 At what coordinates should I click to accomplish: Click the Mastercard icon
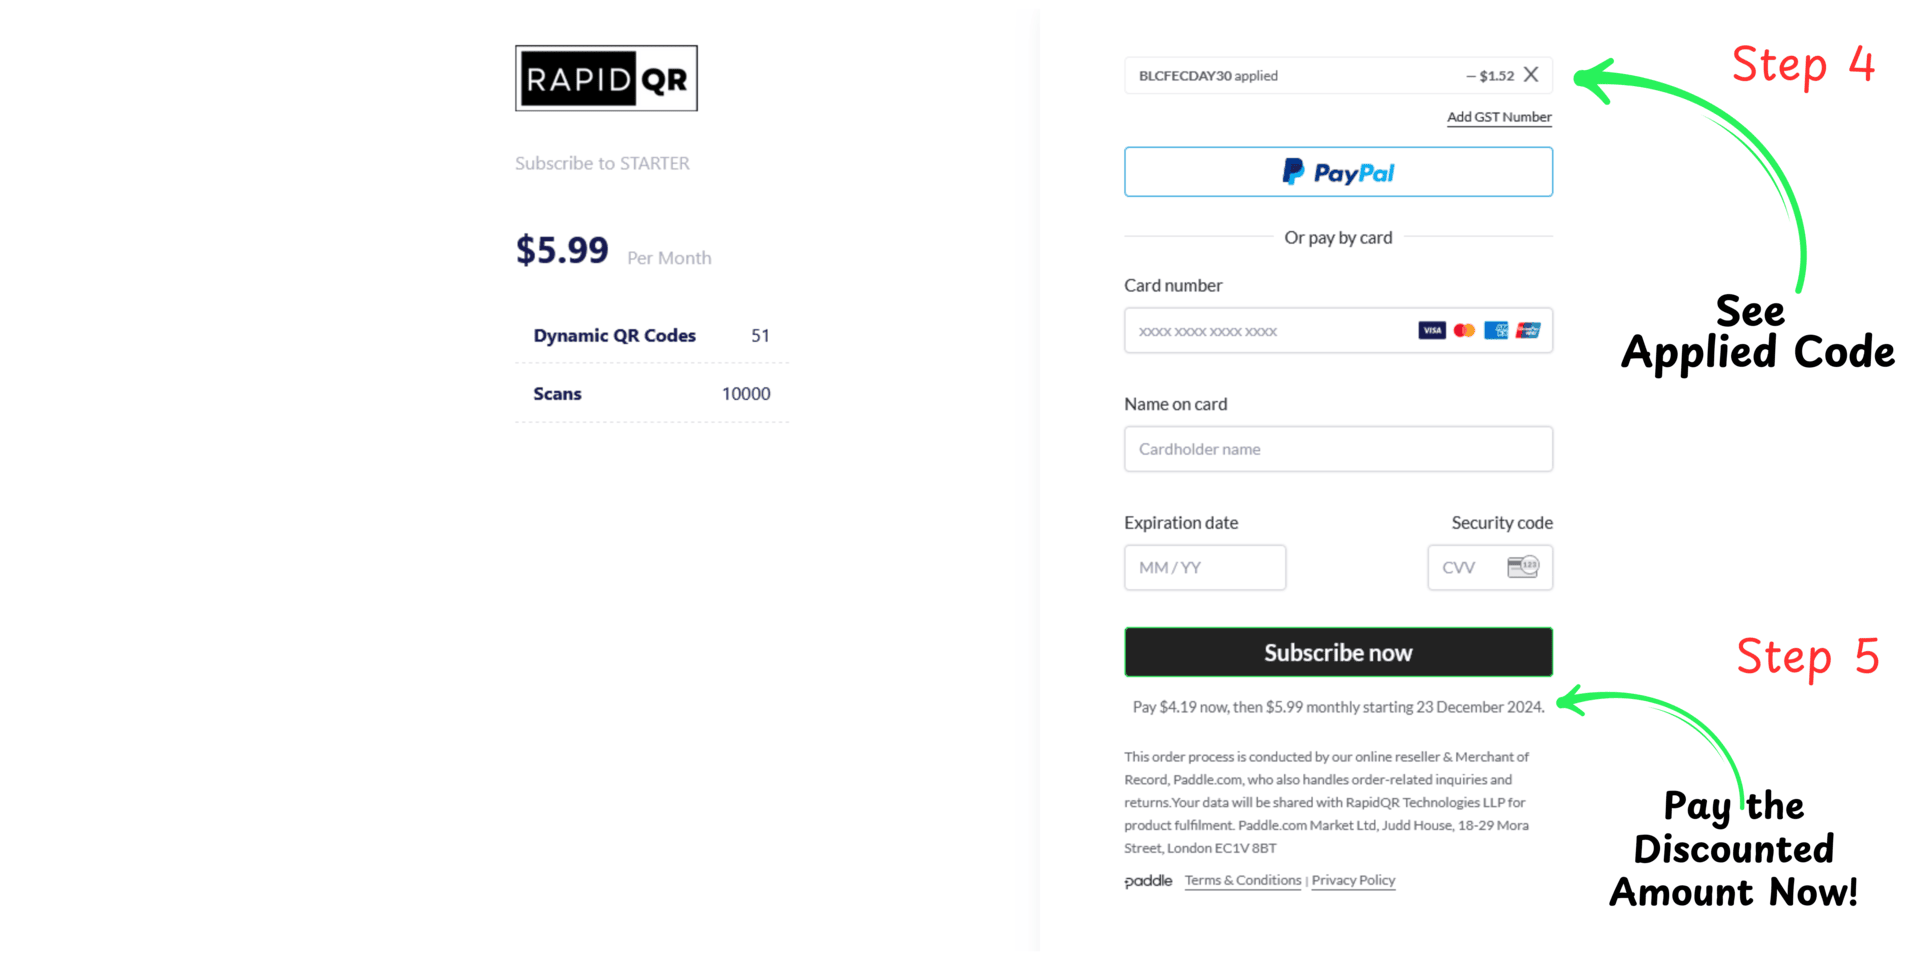(1464, 331)
